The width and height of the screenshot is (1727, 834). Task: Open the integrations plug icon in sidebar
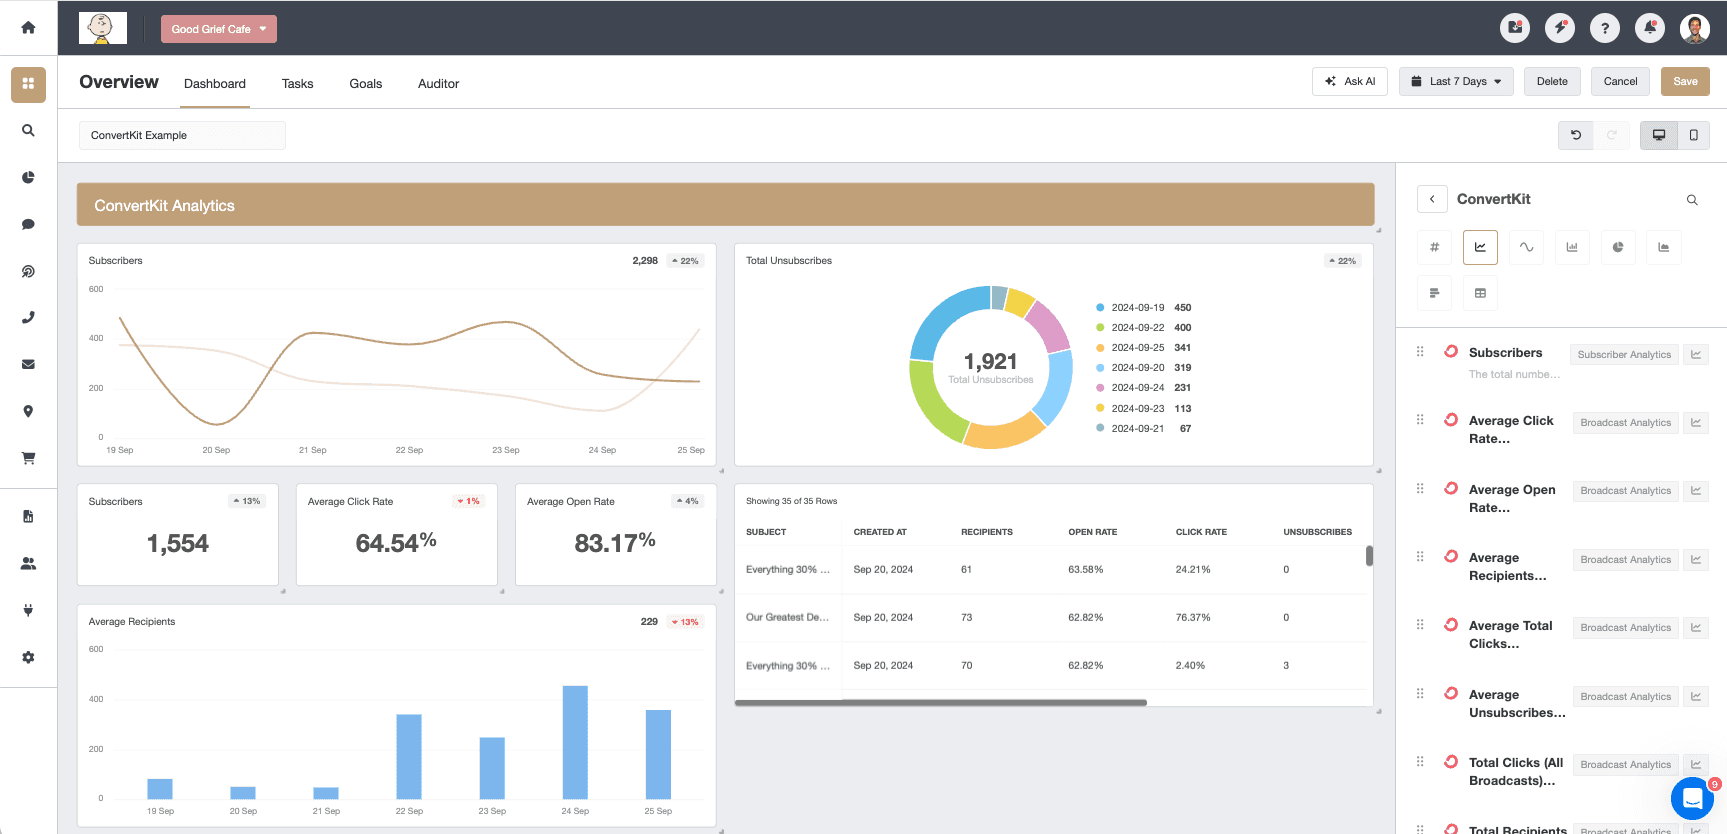coord(28,610)
